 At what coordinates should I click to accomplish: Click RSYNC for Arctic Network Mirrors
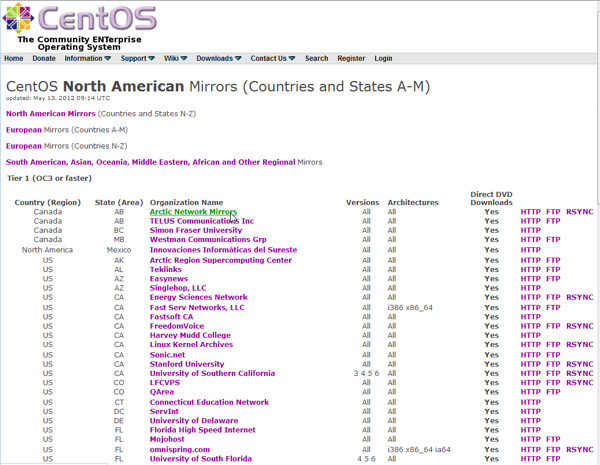coord(580,212)
